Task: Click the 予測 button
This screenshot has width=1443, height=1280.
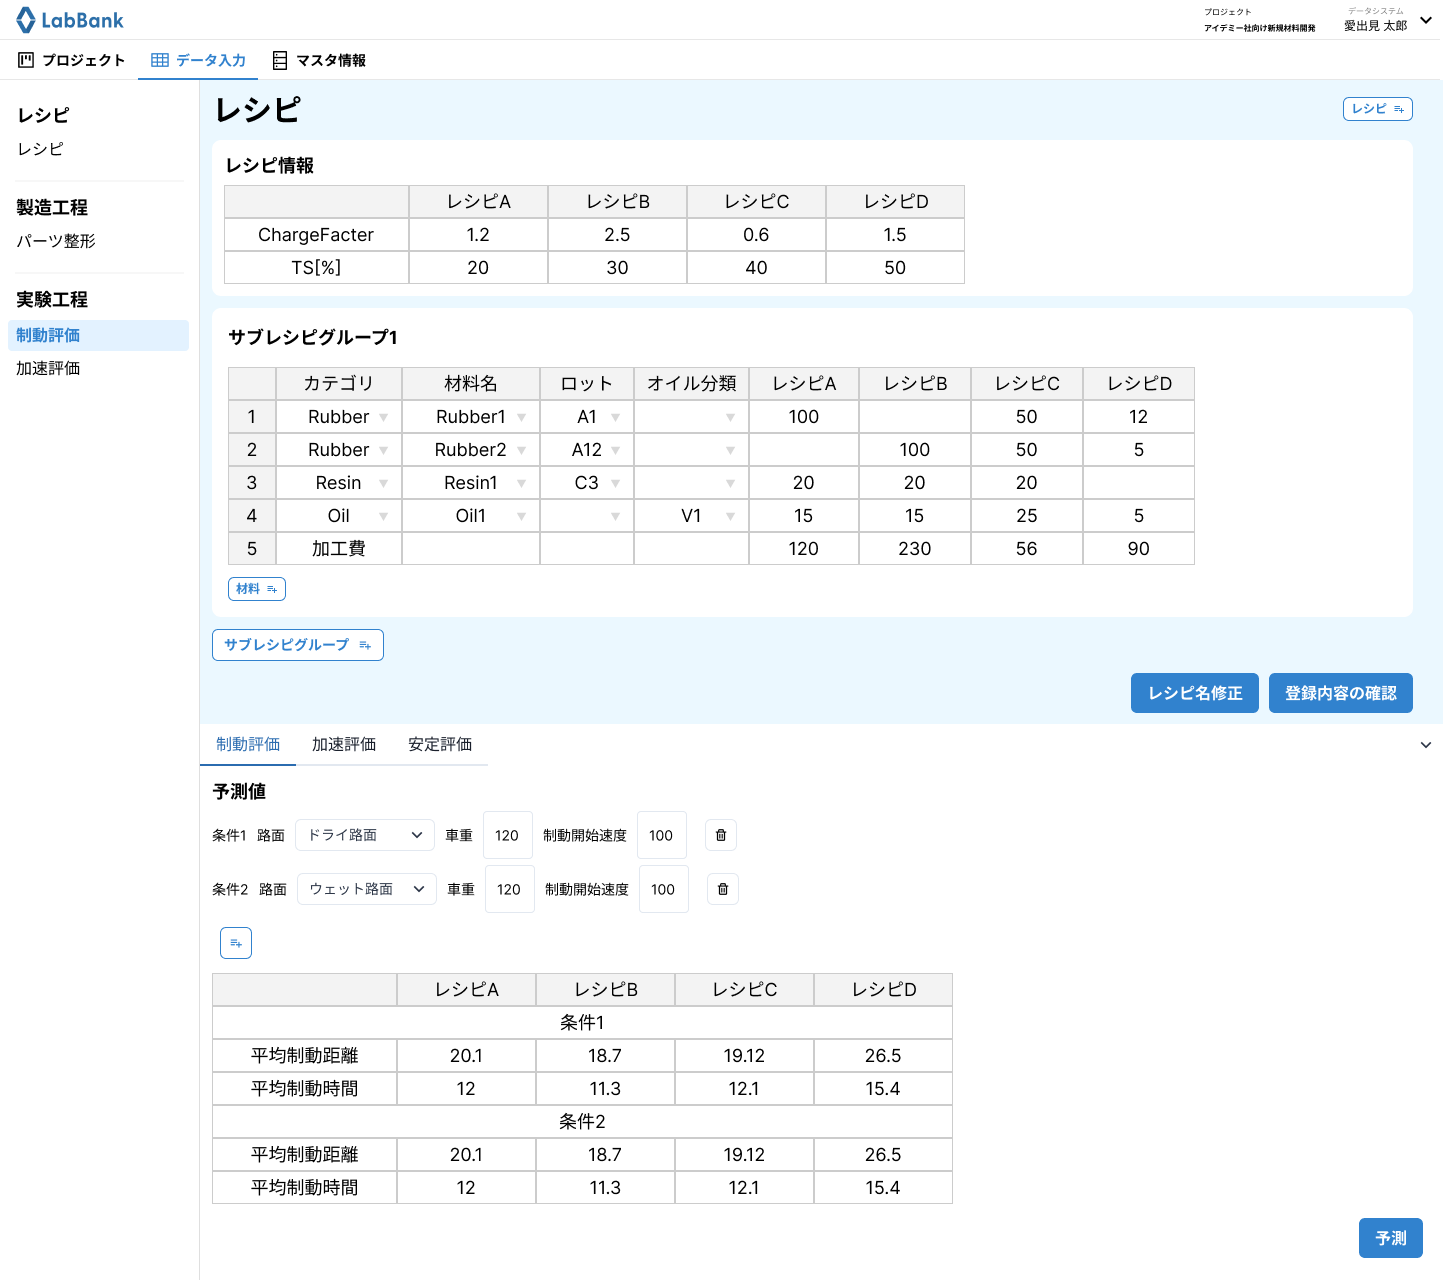Action: tap(1391, 1238)
